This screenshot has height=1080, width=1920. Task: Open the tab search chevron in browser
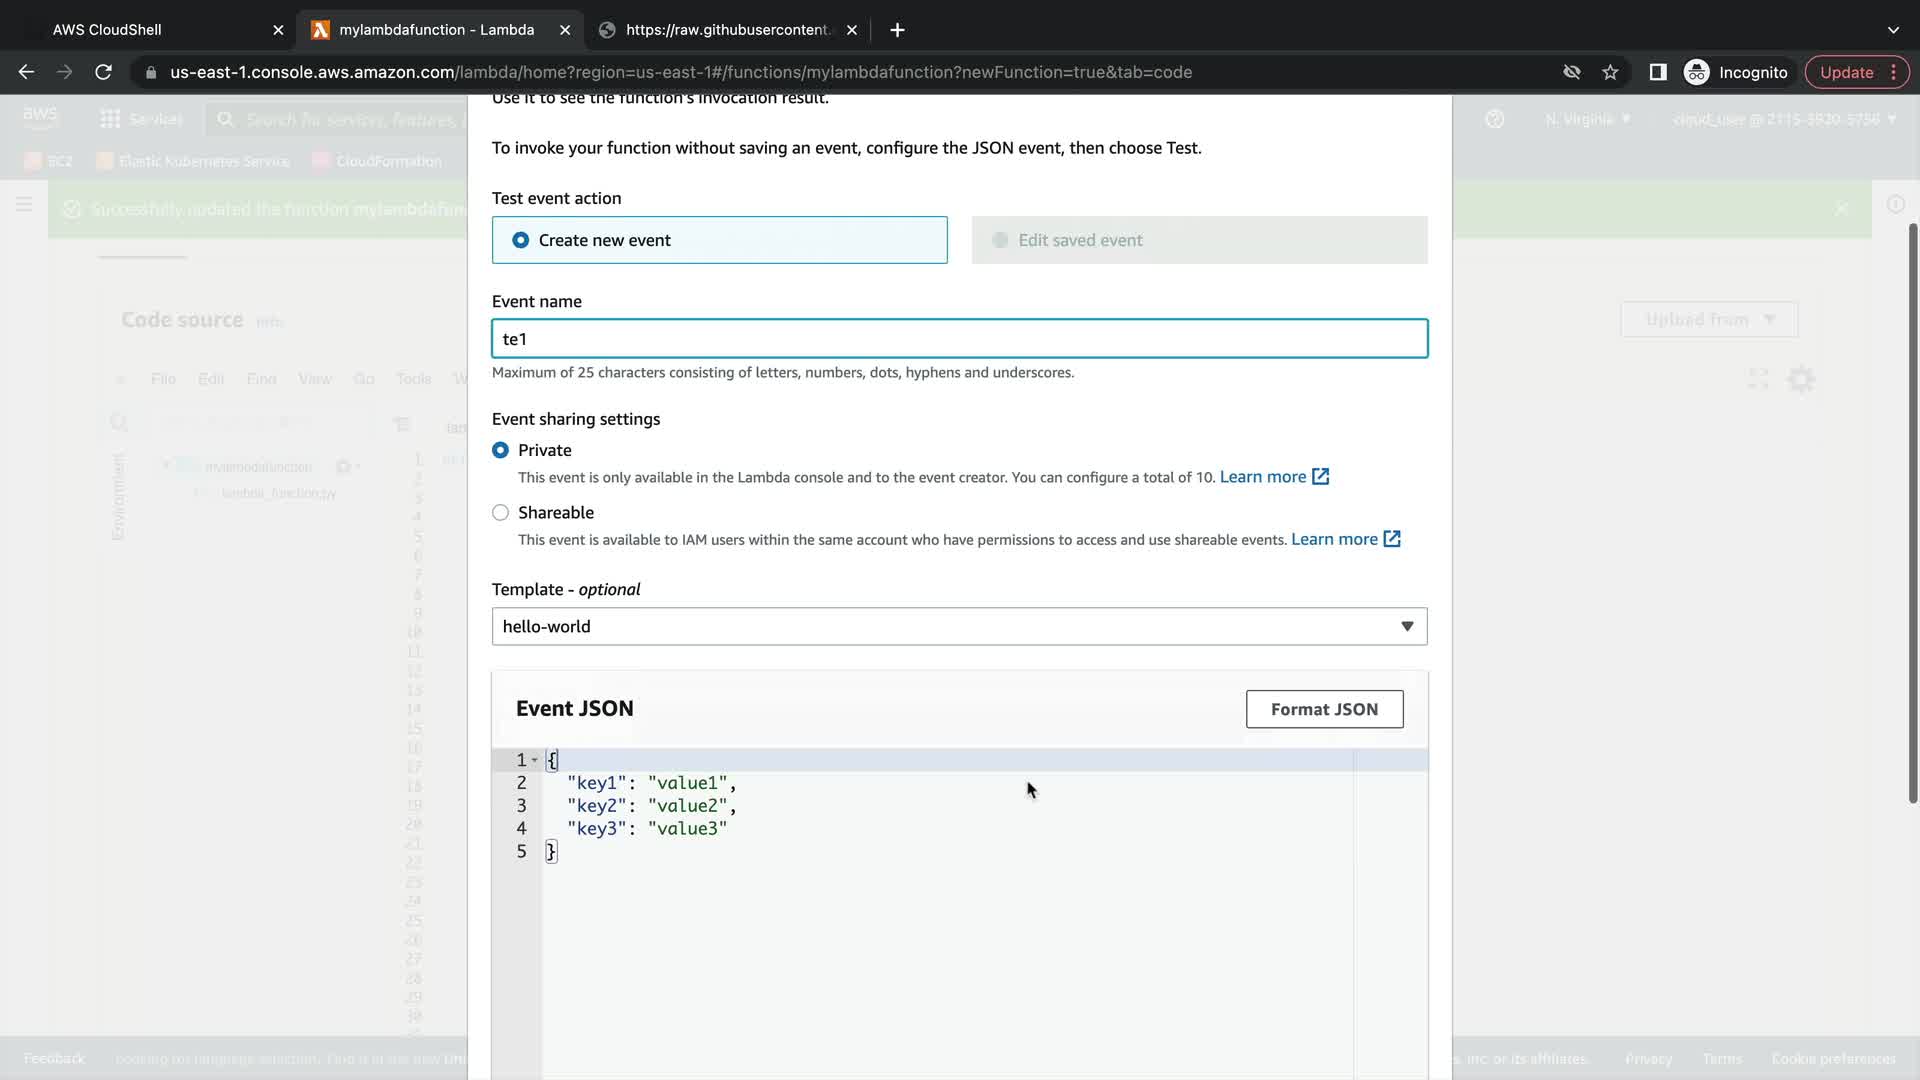tap(1893, 30)
